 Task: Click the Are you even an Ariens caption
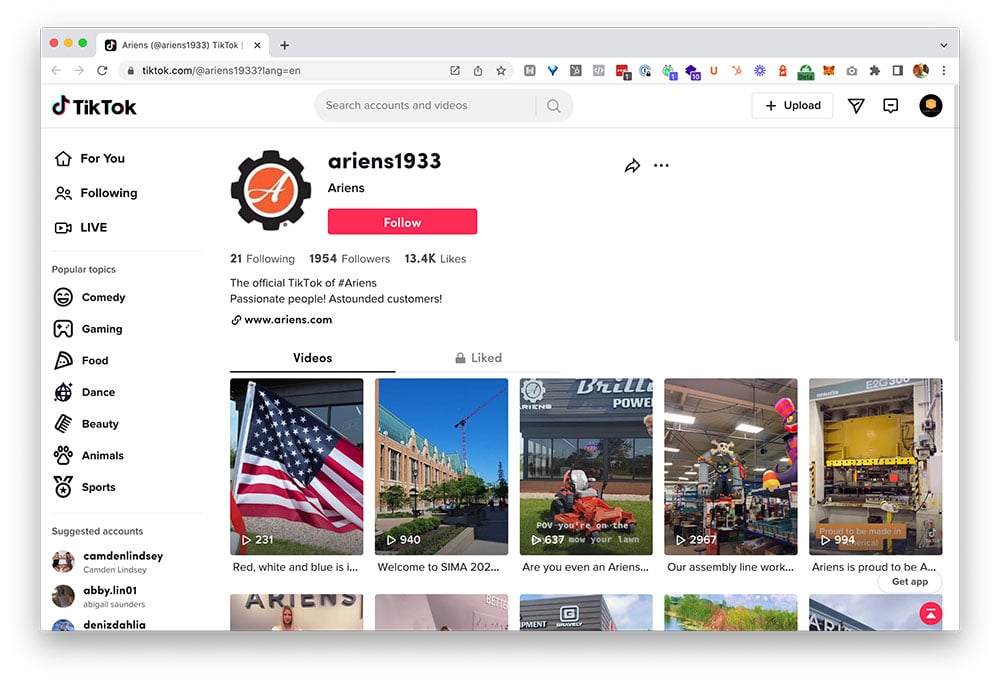tap(585, 567)
